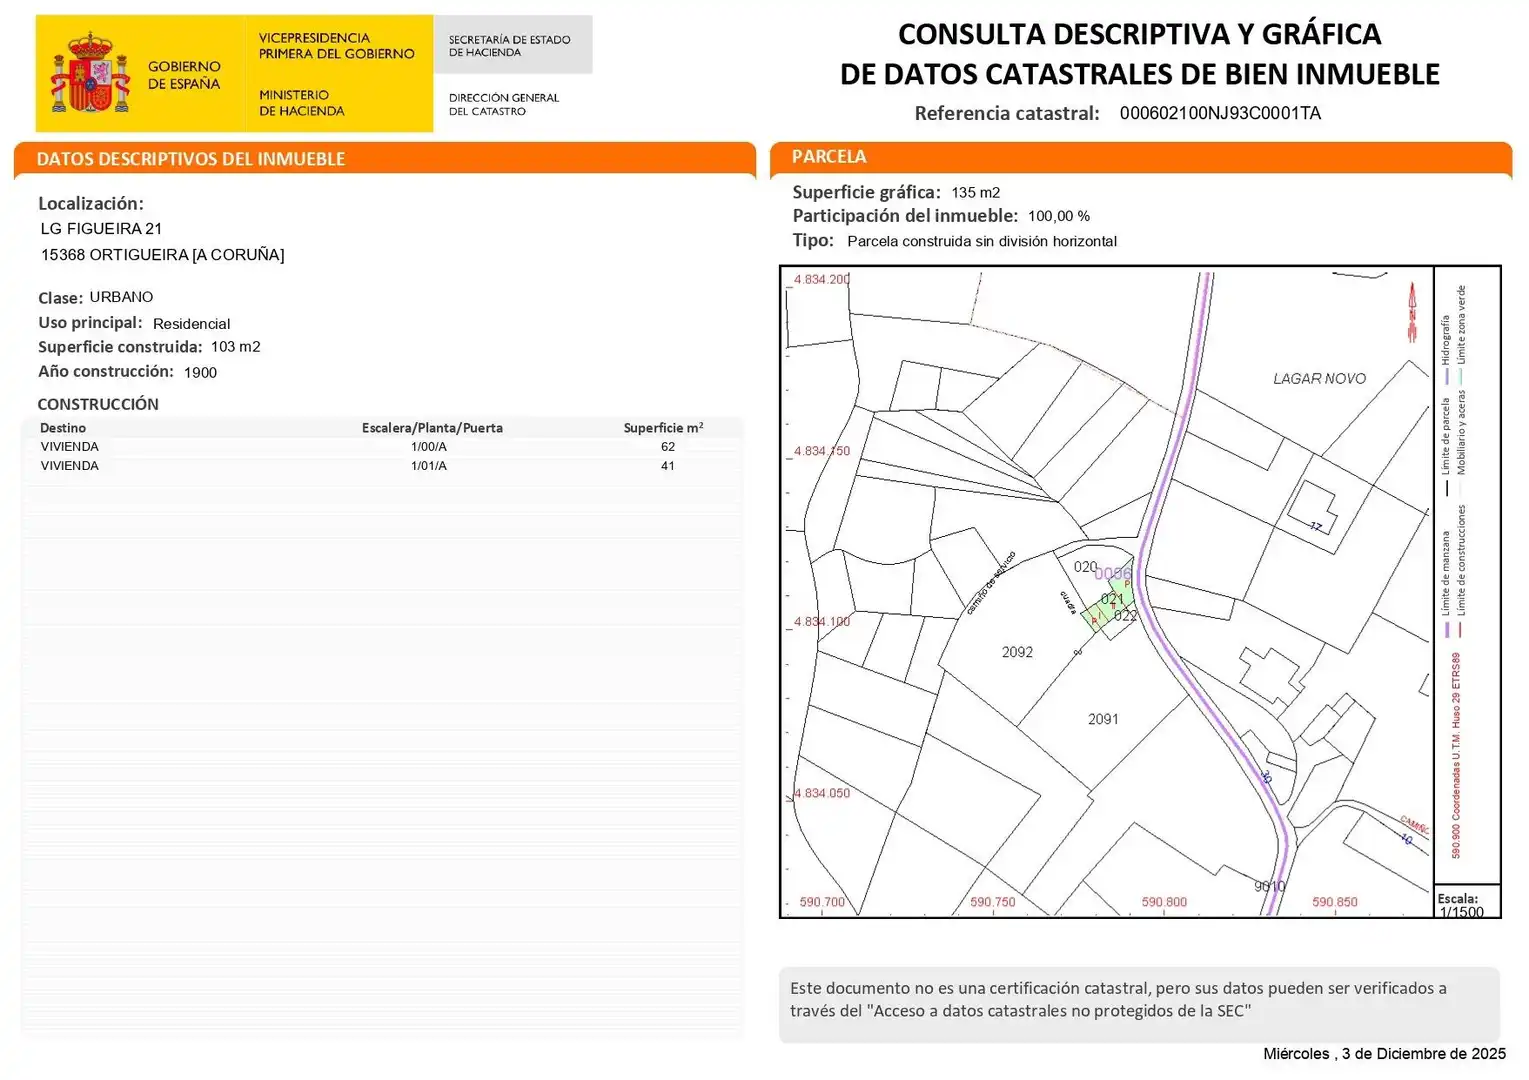This screenshot has width=1529, height=1080.
Task: Click the 'Escala: 1/1500' scale box
Action: pos(1467,903)
